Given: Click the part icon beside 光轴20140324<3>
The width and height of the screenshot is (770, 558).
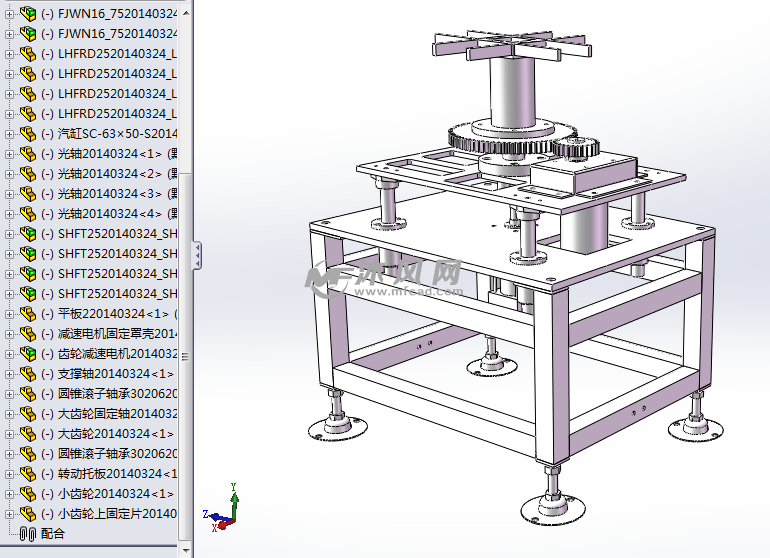Looking at the screenshot, I should point(28,194).
